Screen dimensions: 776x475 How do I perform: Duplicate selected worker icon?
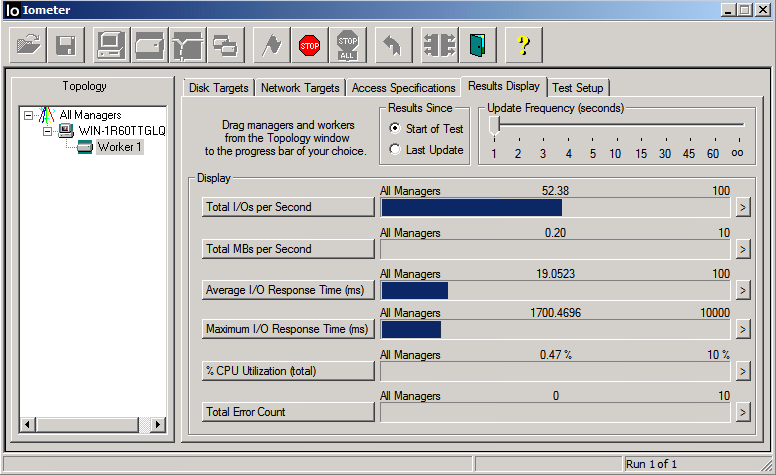[x=226, y=46]
